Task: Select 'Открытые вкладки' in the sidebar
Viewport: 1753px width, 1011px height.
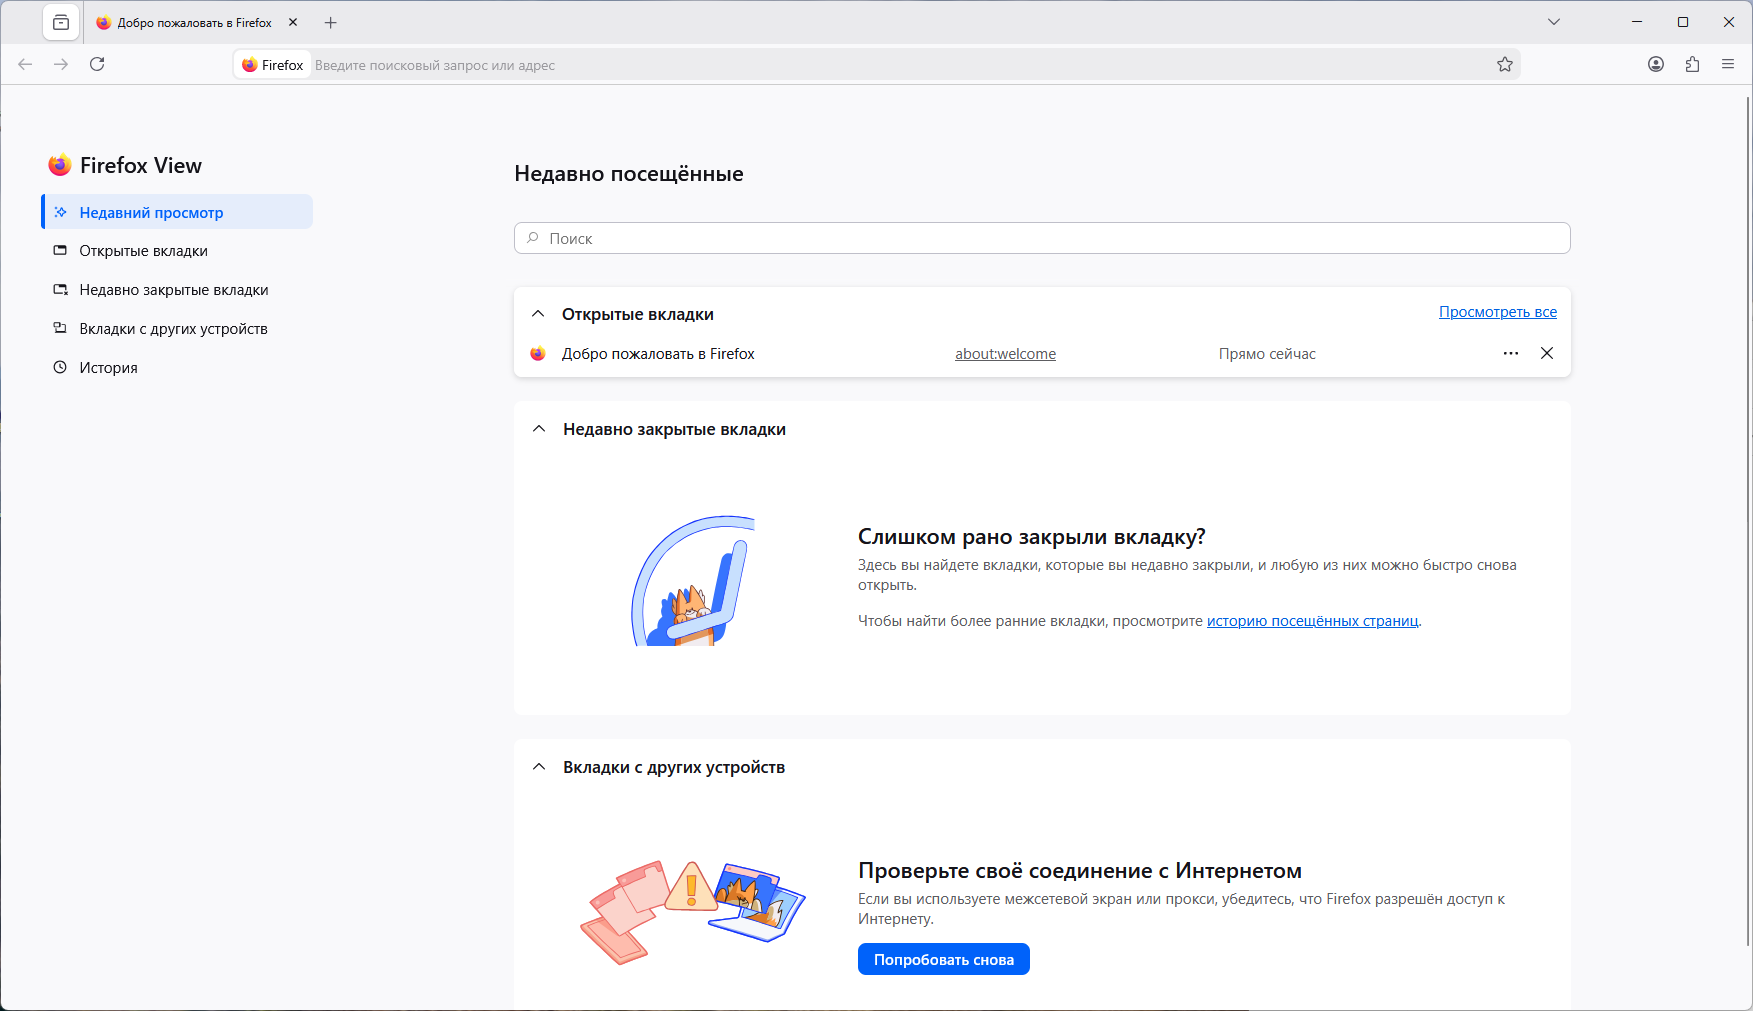Action: 177,251
